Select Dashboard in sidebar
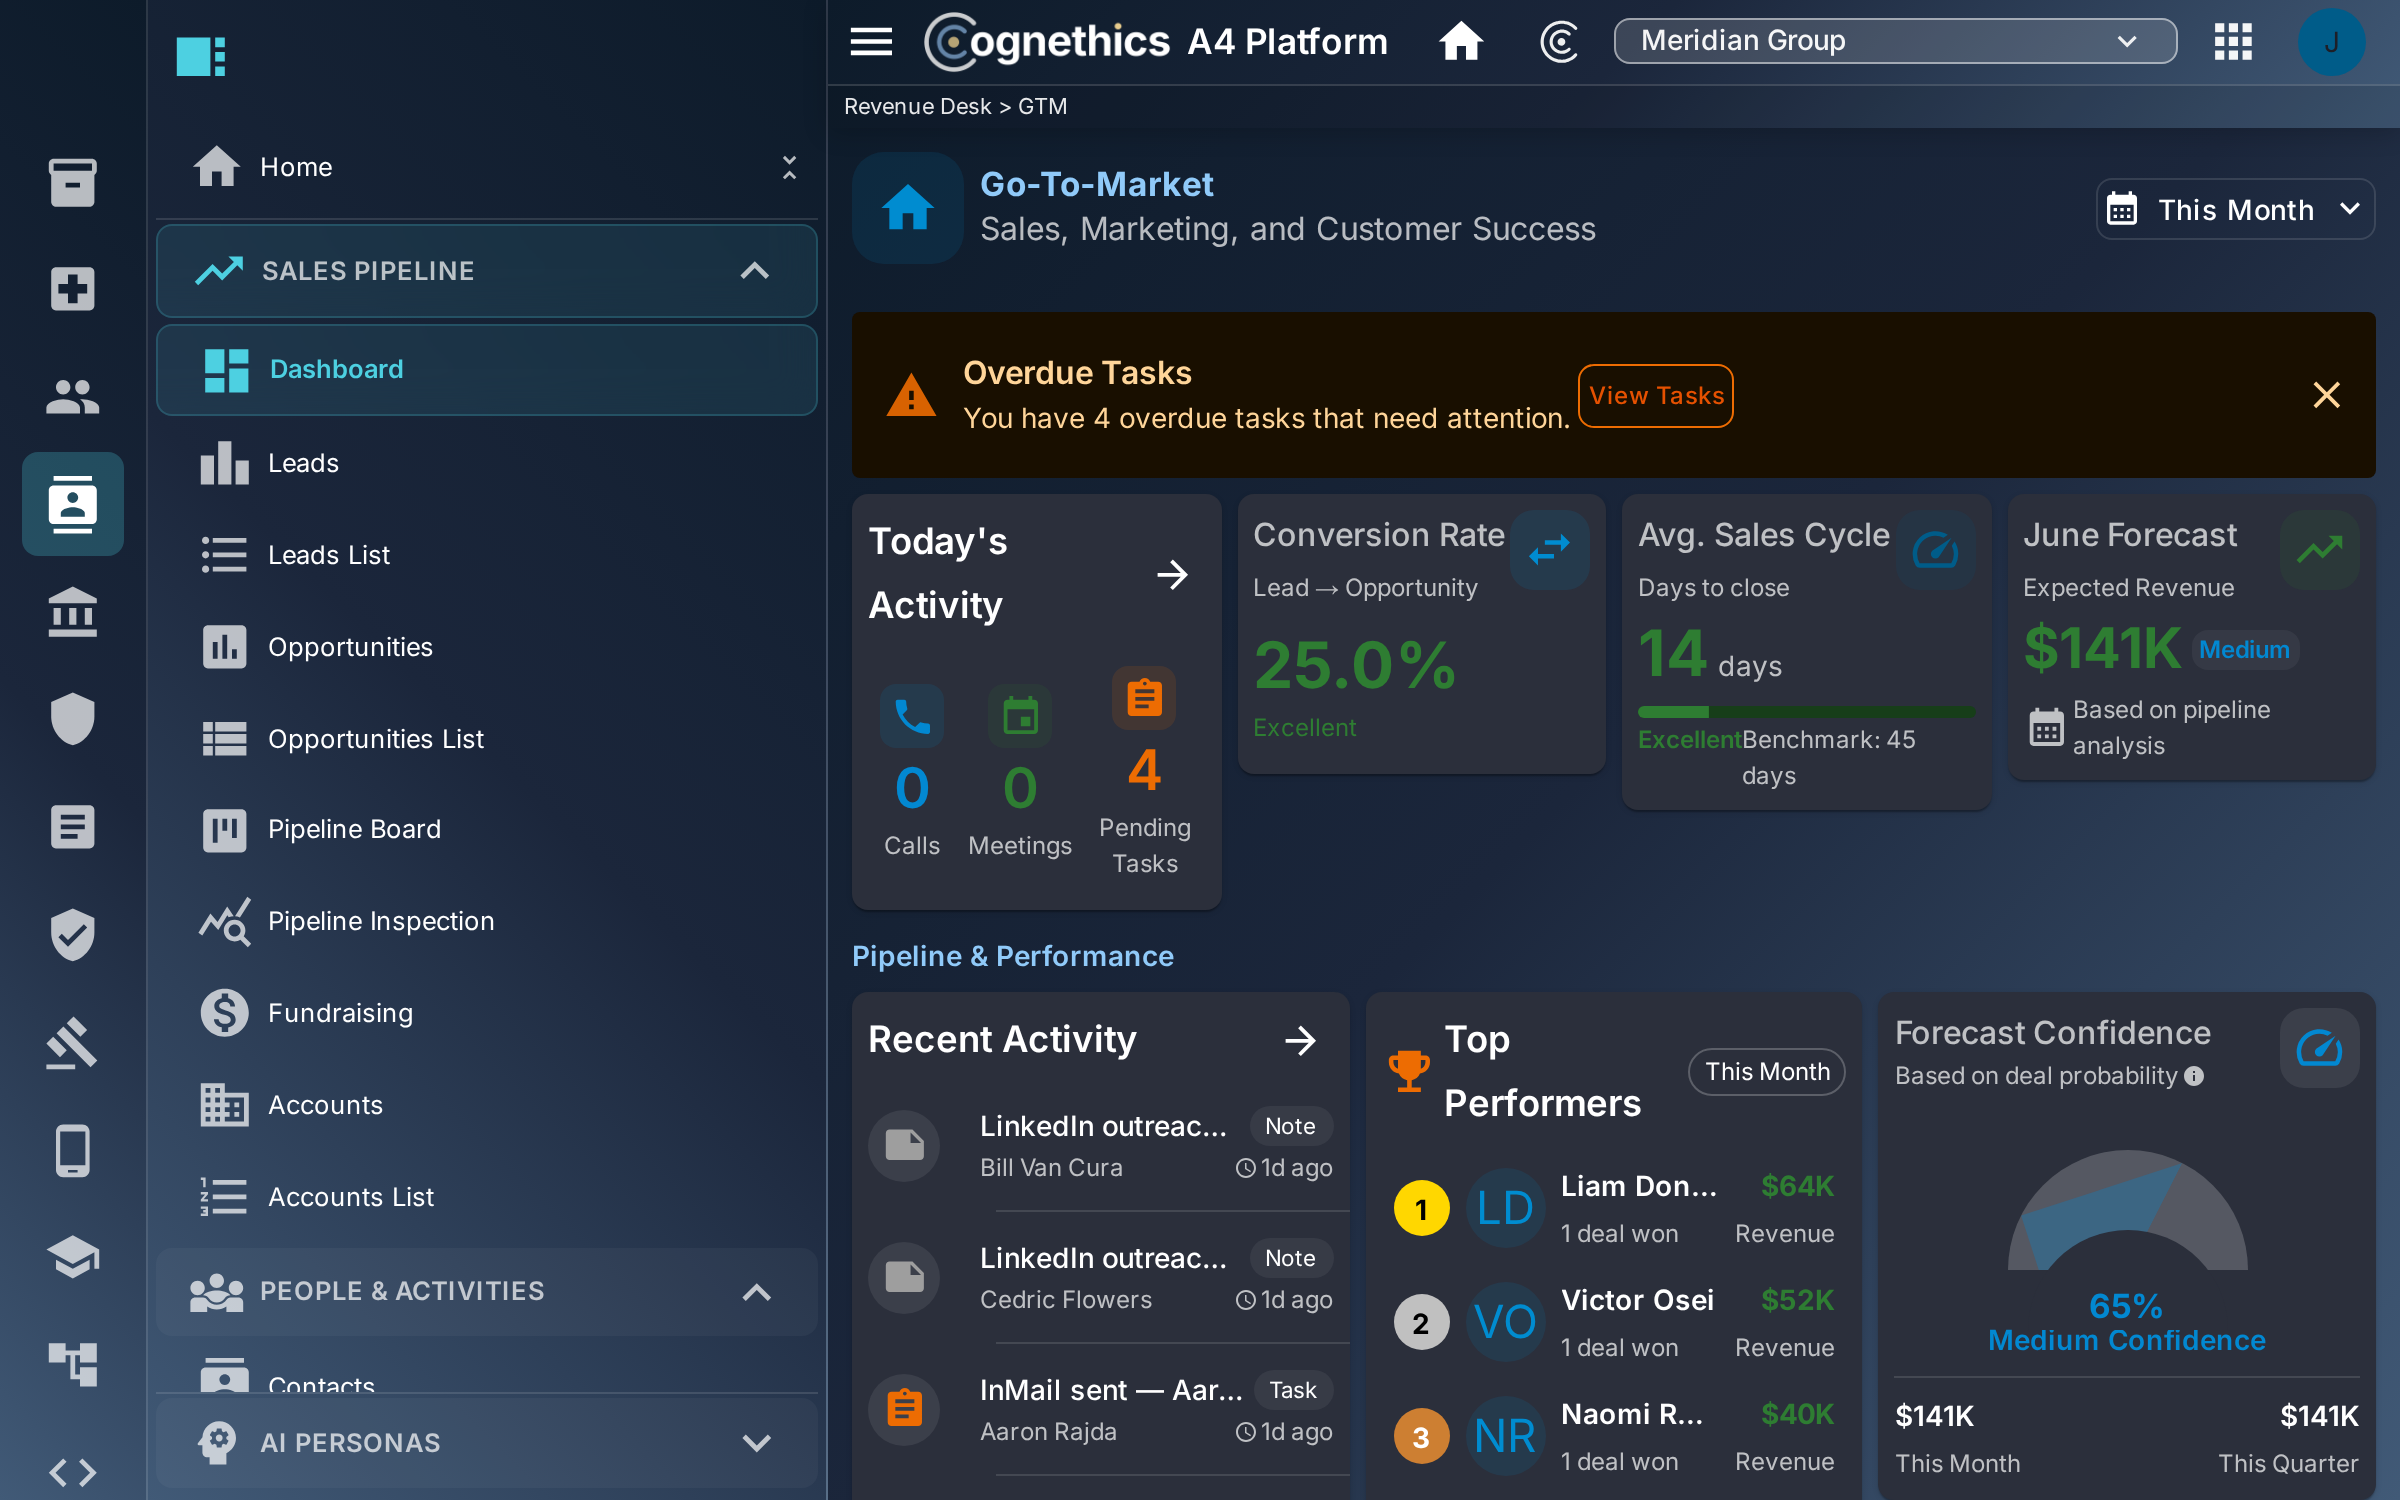This screenshot has width=2400, height=1500. (x=487, y=370)
